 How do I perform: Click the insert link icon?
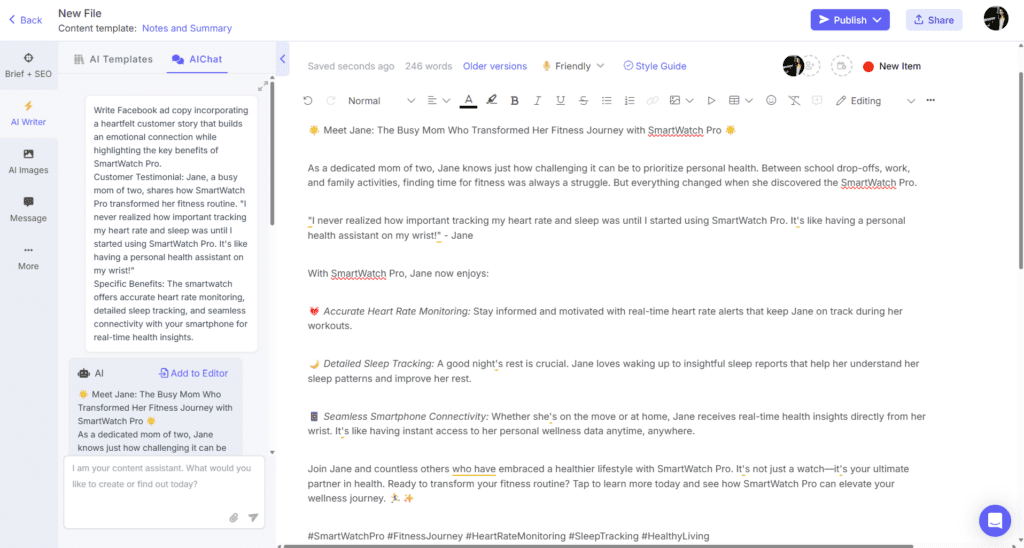(652, 101)
